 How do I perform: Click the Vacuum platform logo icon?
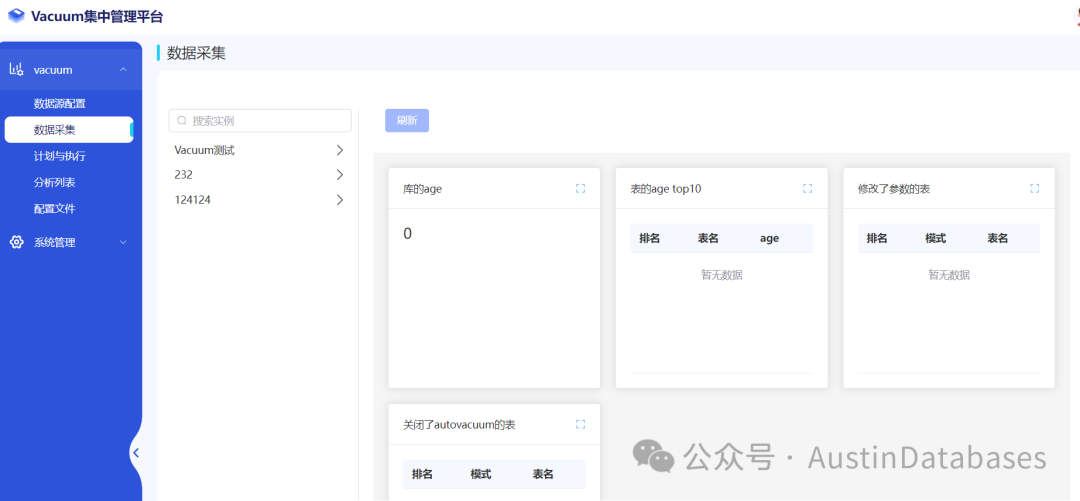point(17,17)
